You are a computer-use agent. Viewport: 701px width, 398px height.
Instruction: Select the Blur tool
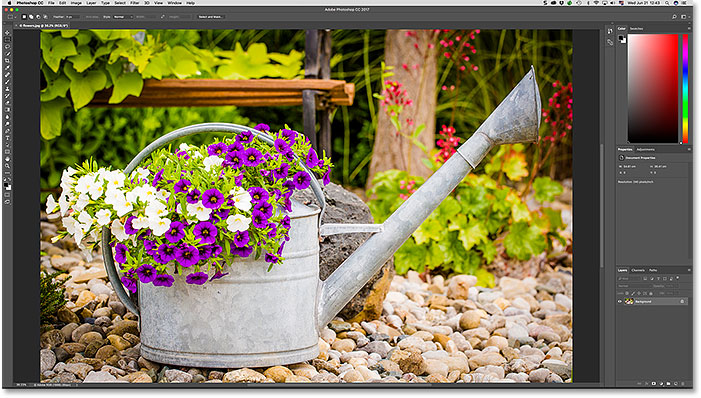pos(8,117)
